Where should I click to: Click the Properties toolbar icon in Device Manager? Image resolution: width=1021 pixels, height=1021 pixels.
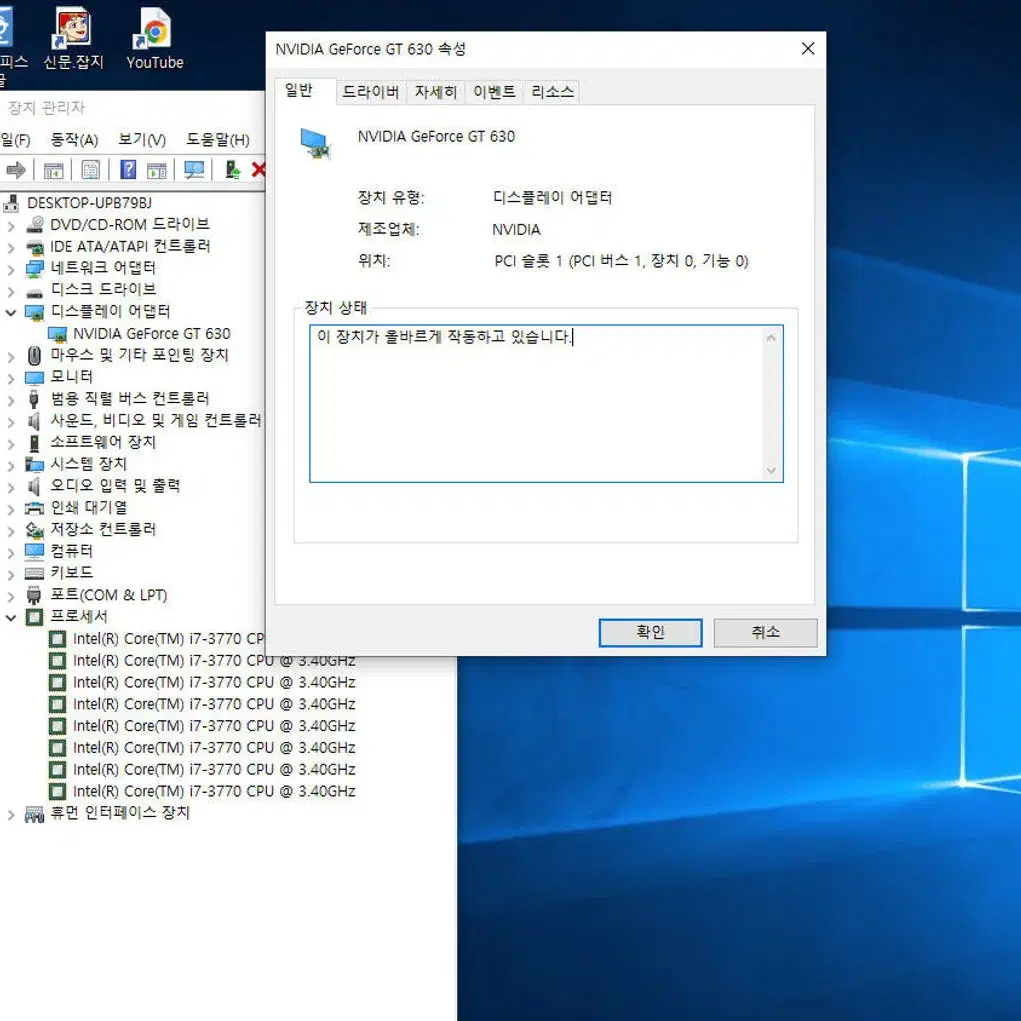click(91, 171)
